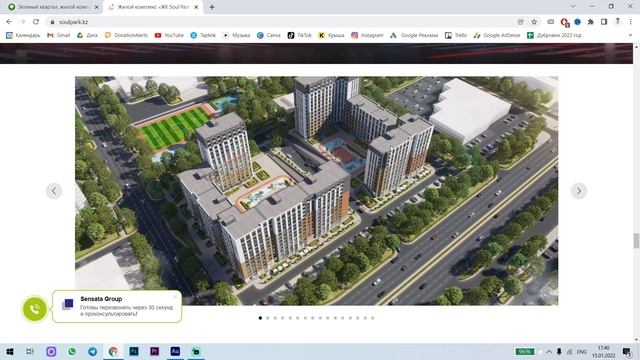This screenshot has width=640, height=360.
Task: Open the blue circular extension icon
Action: tap(578, 22)
